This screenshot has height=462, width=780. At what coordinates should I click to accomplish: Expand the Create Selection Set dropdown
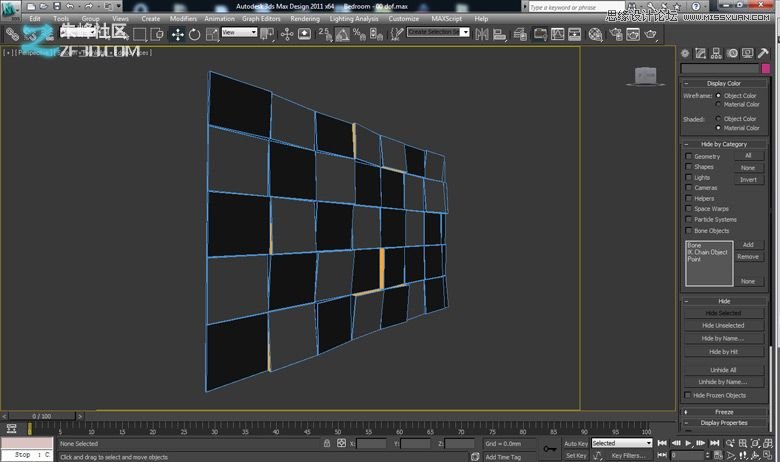[438, 32]
